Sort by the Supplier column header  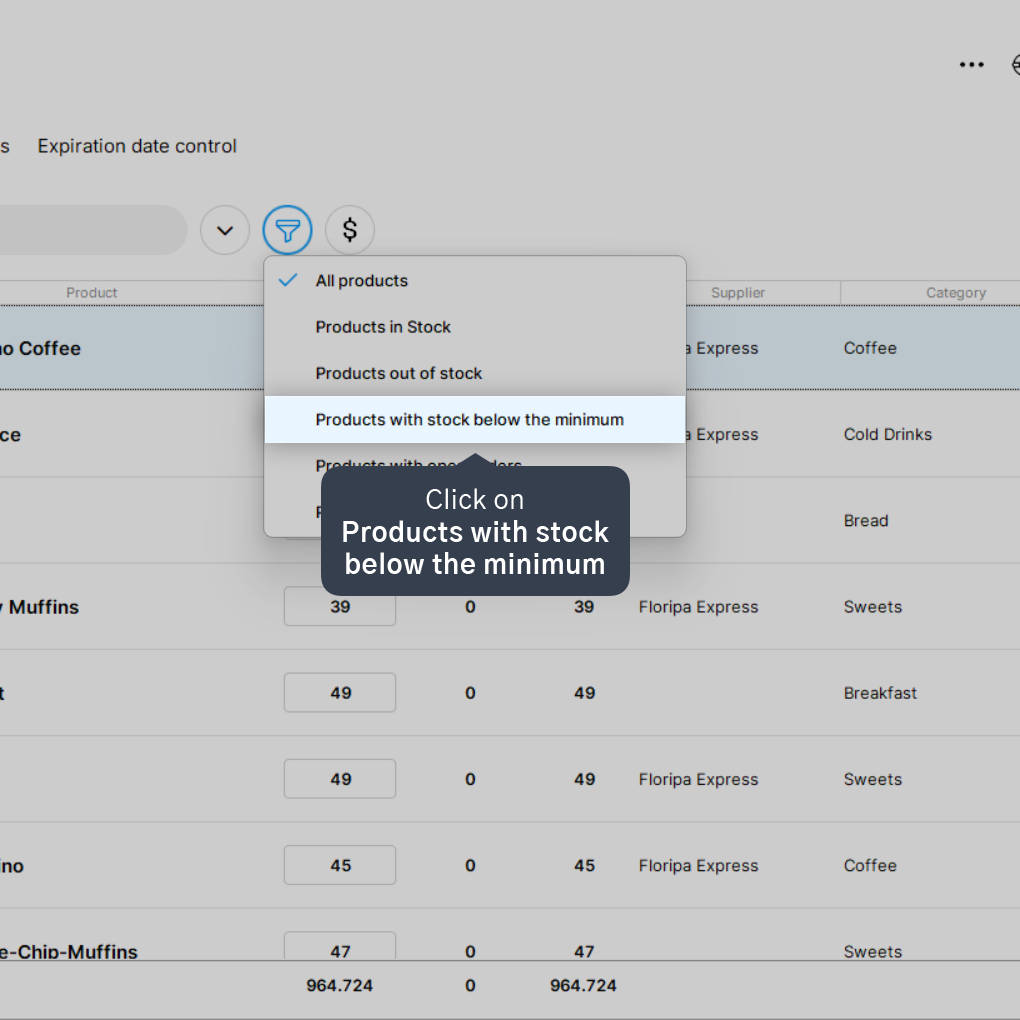point(738,293)
